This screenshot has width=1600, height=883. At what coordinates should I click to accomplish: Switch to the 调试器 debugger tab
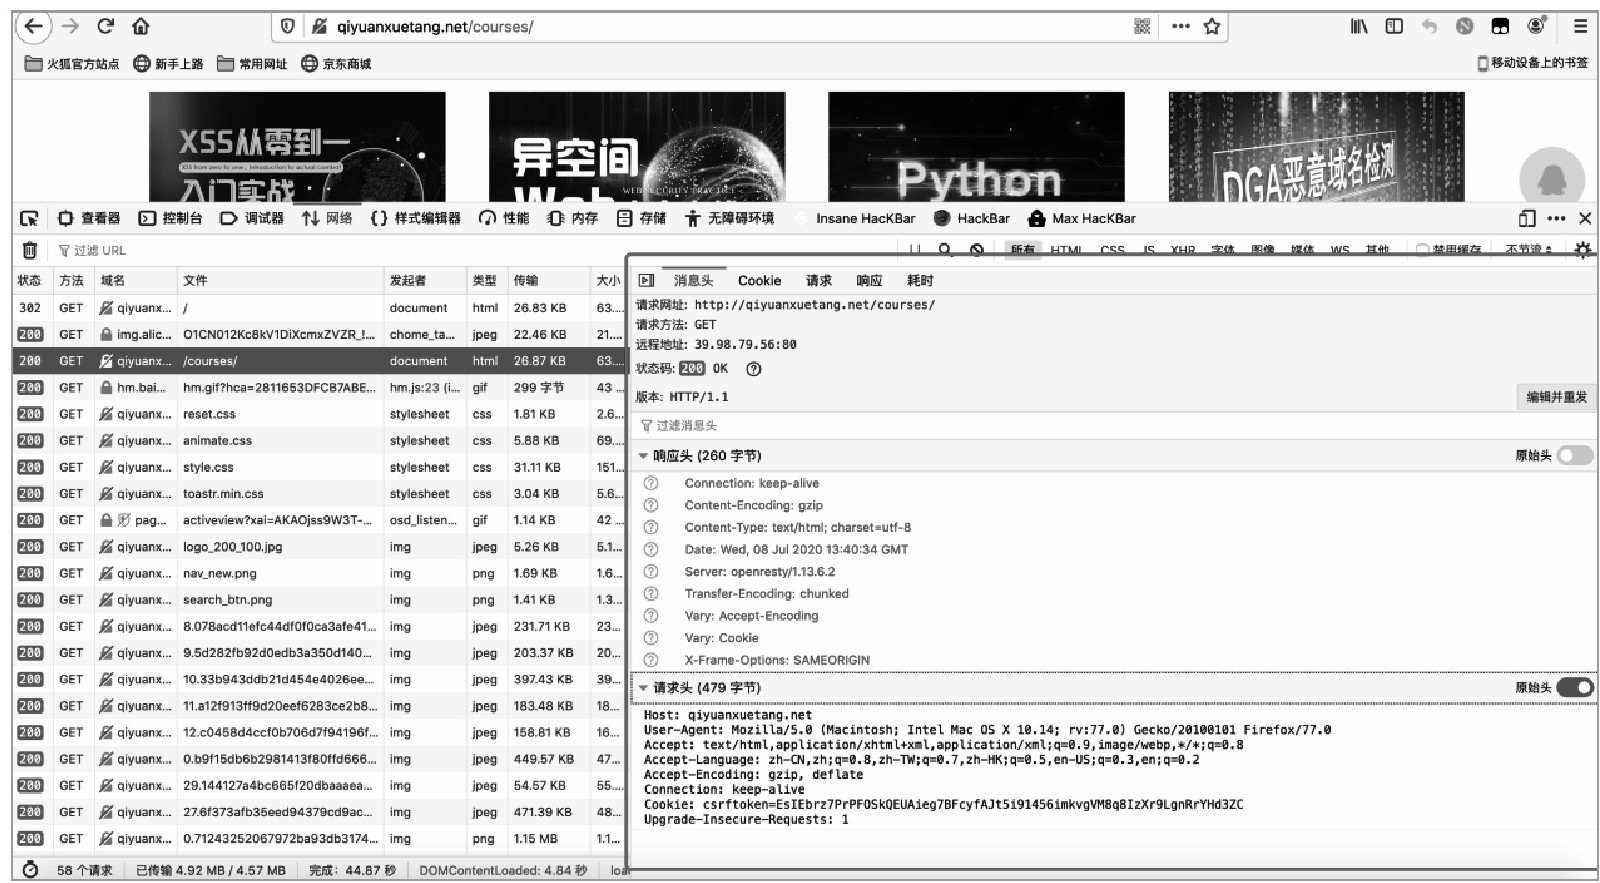pyautogui.click(x=252, y=218)
